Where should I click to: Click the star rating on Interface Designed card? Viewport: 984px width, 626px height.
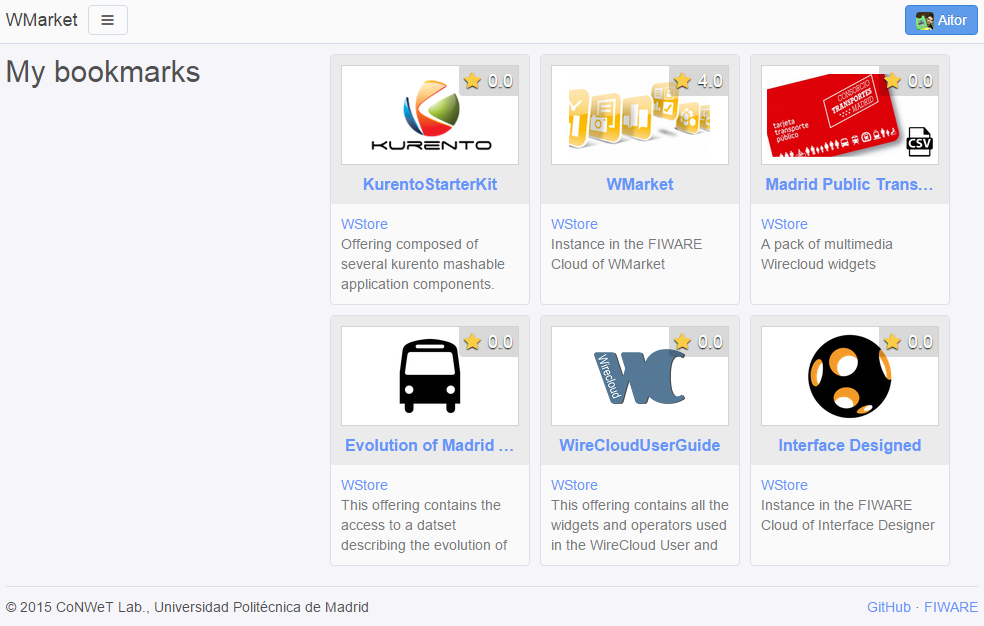[909, 342]
